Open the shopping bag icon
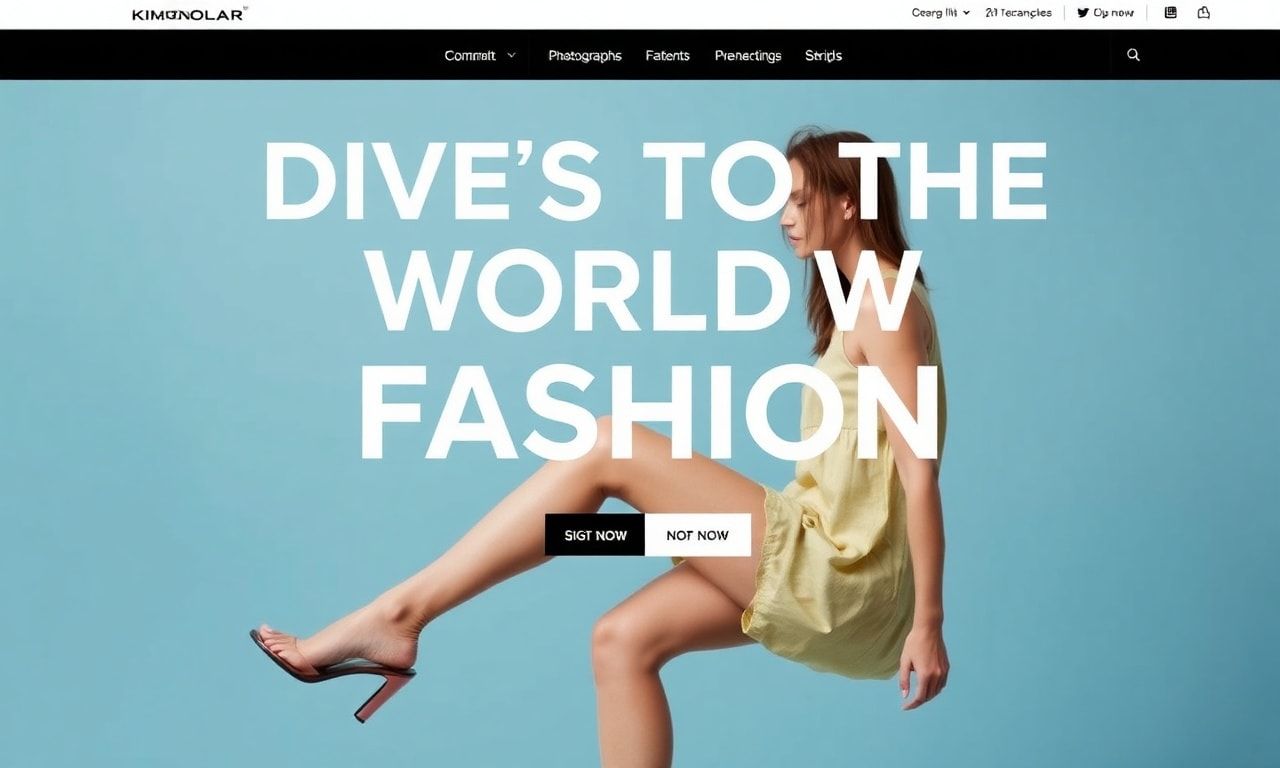1280x768 pixels. (x=1204, y=13)
